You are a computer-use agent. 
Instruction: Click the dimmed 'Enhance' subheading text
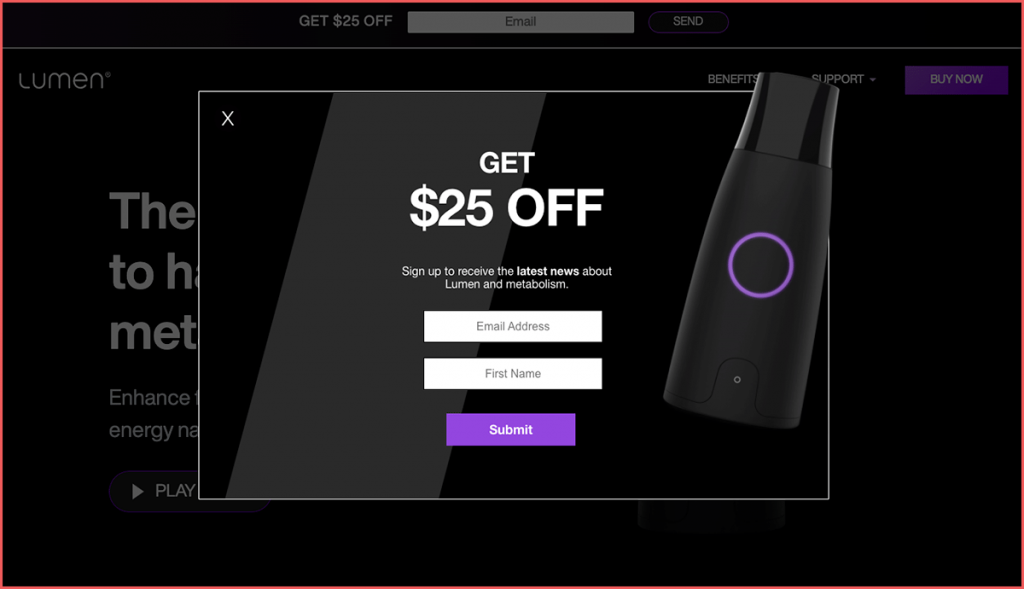click(150, 398)
